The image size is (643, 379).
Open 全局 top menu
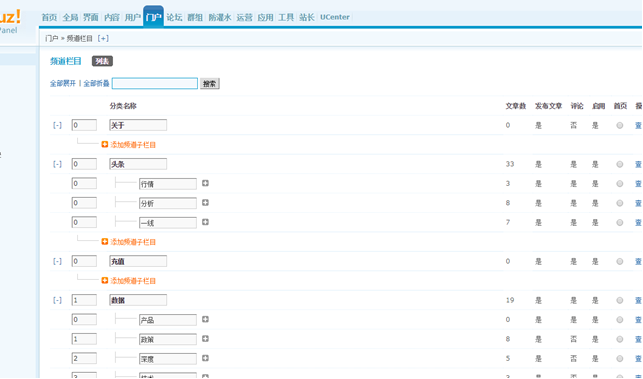pyautogui.click(x=70, y=17)
